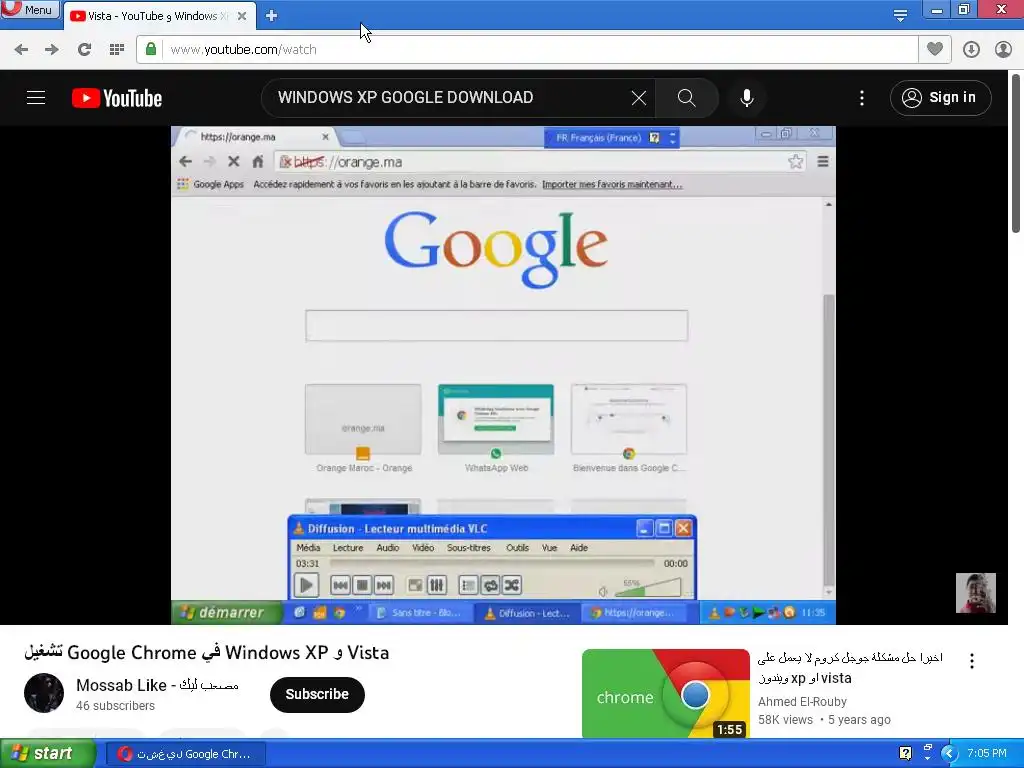Submit search with magnifier button
Viewport: 1024px width, 768px height.
[686, 98]
